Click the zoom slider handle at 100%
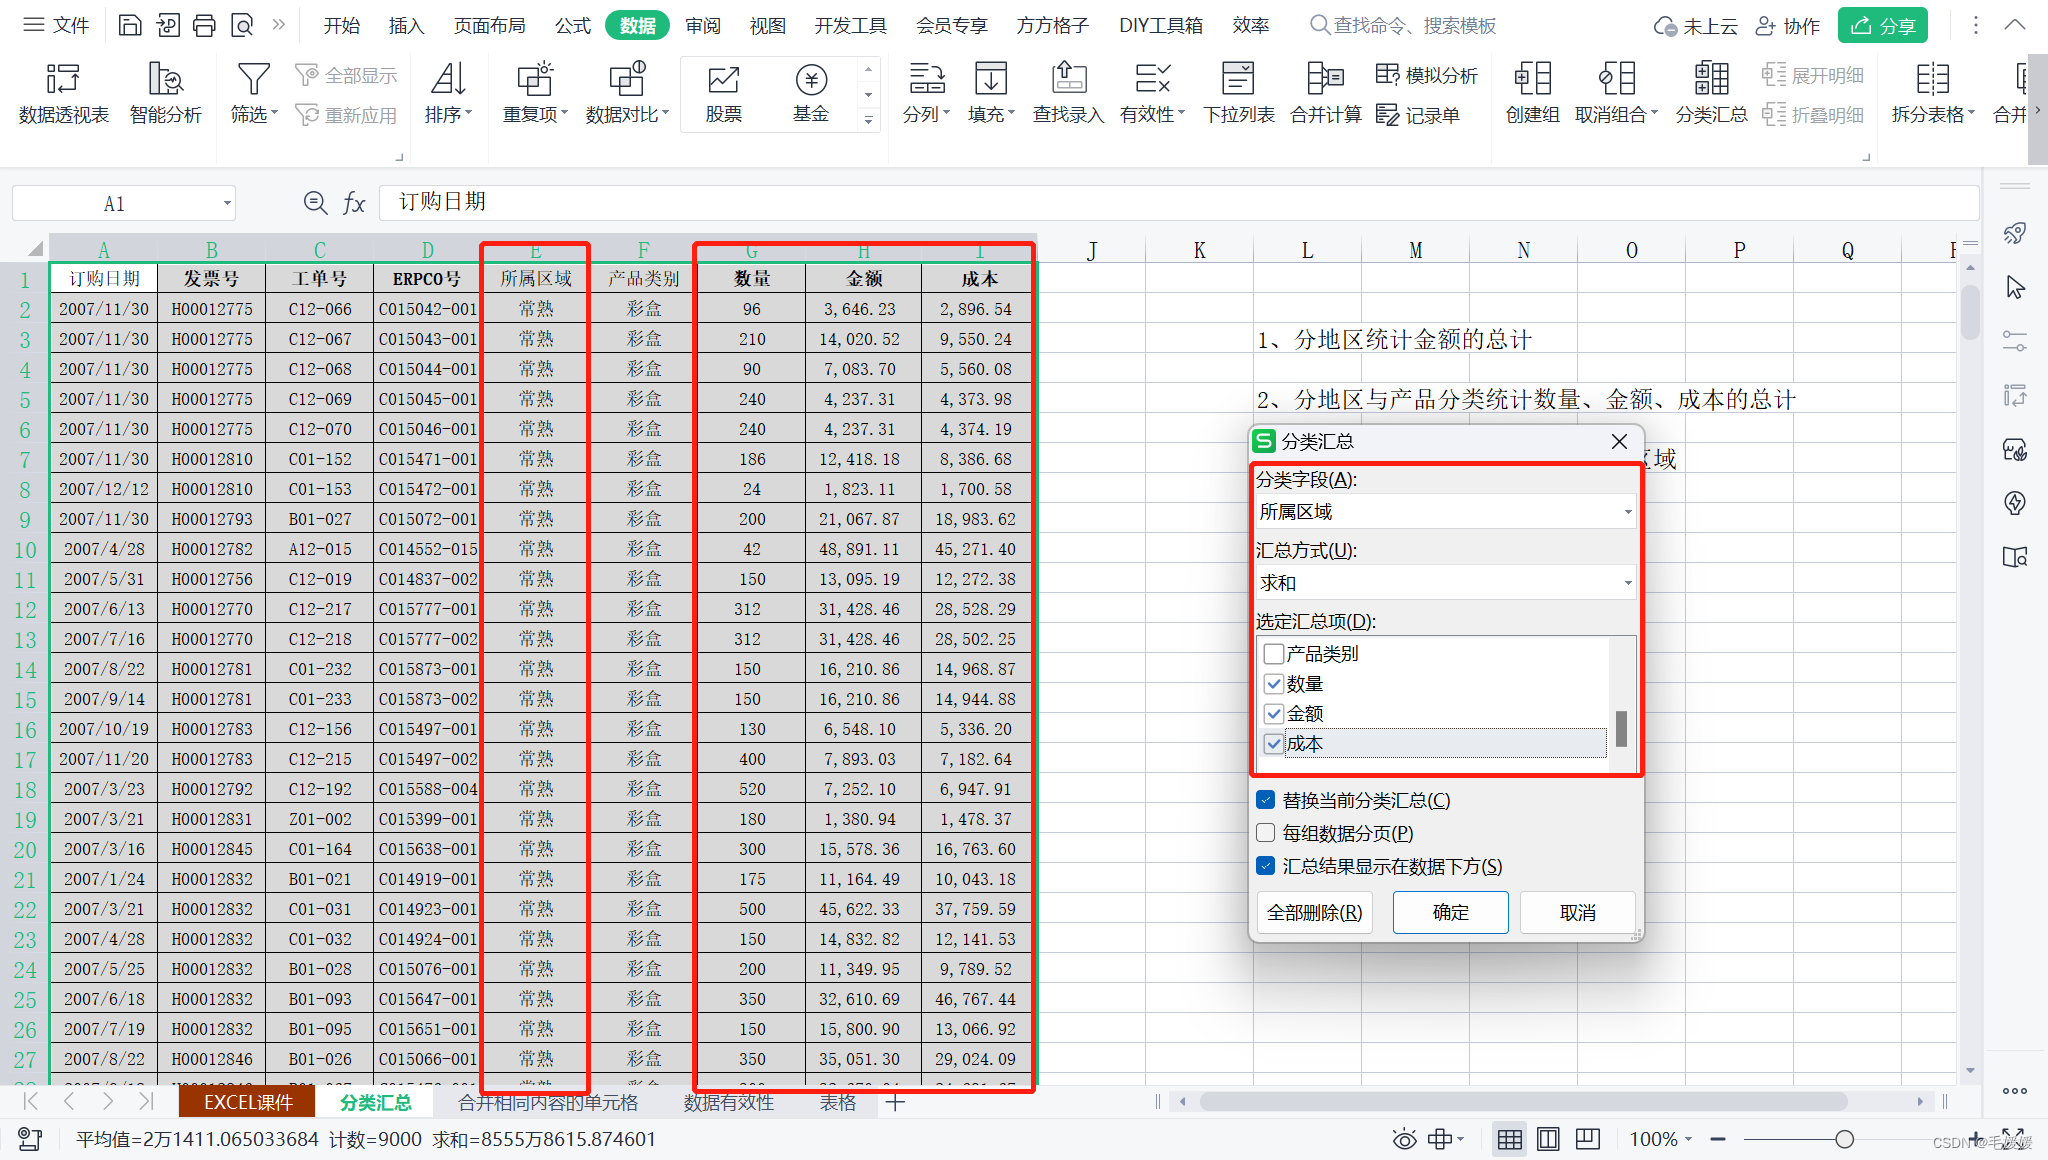The image size is (2048, 1160). click(x=1844, y=1139)
